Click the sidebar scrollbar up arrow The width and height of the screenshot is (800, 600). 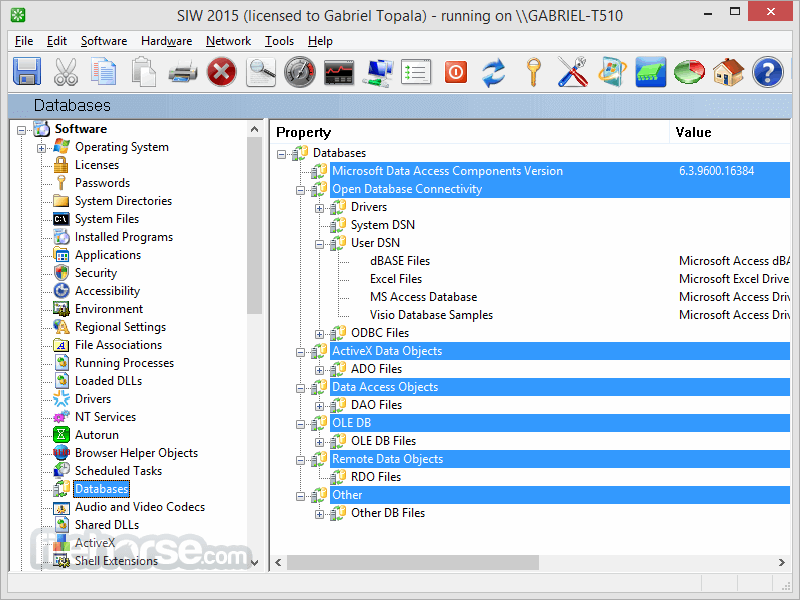click(255, 130)
